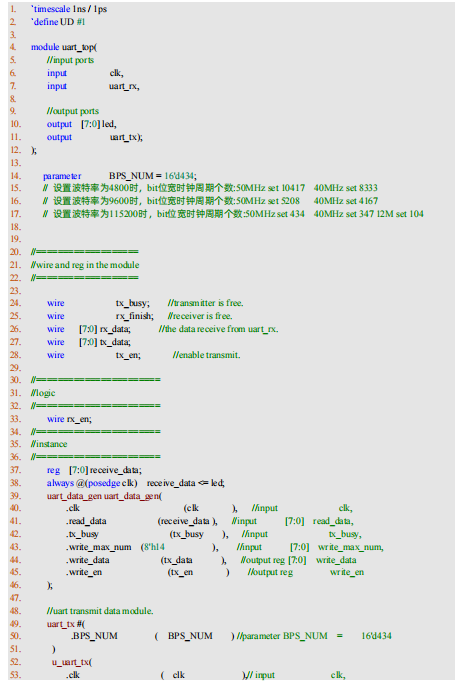Click .clk port on line 40

tap(73, 509)
